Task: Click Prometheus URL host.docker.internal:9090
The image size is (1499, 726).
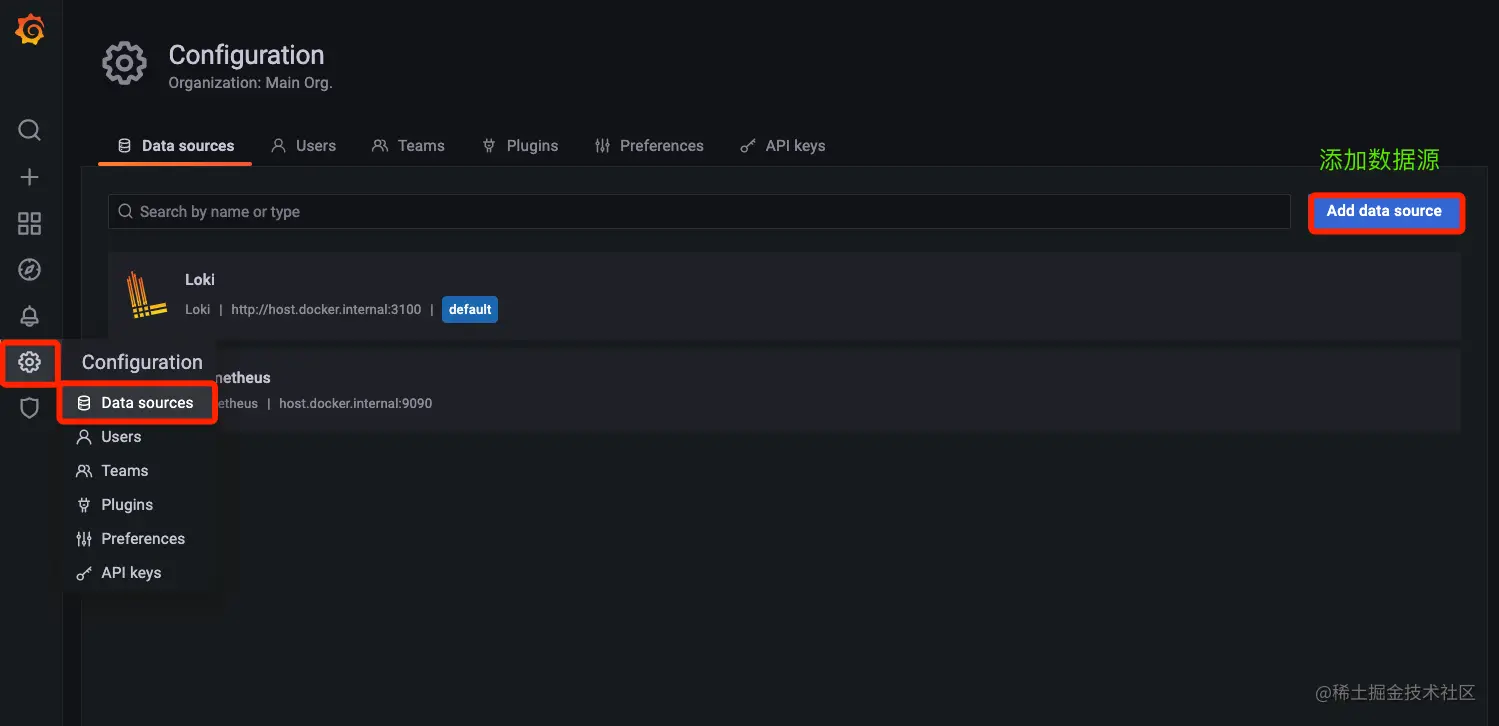Action: pyautogui.click(x=355, y=404)
